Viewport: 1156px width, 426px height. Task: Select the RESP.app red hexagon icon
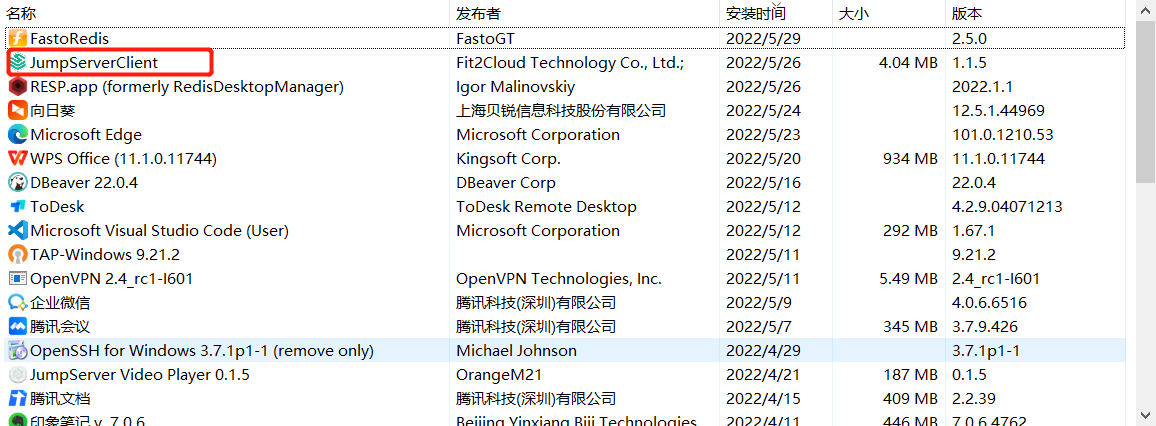click(18, 86)
